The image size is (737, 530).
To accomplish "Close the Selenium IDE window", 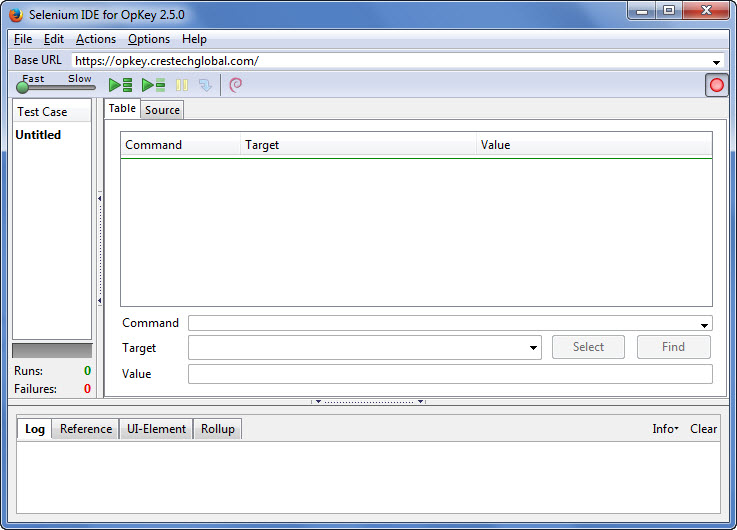I will pyautogui.click(x=706, y=11).
